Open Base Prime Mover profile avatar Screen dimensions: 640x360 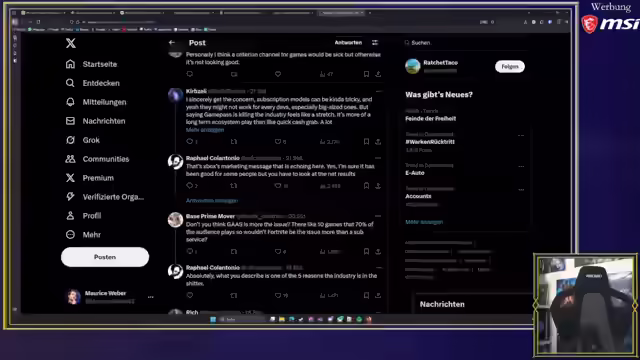tap(175, 220)
